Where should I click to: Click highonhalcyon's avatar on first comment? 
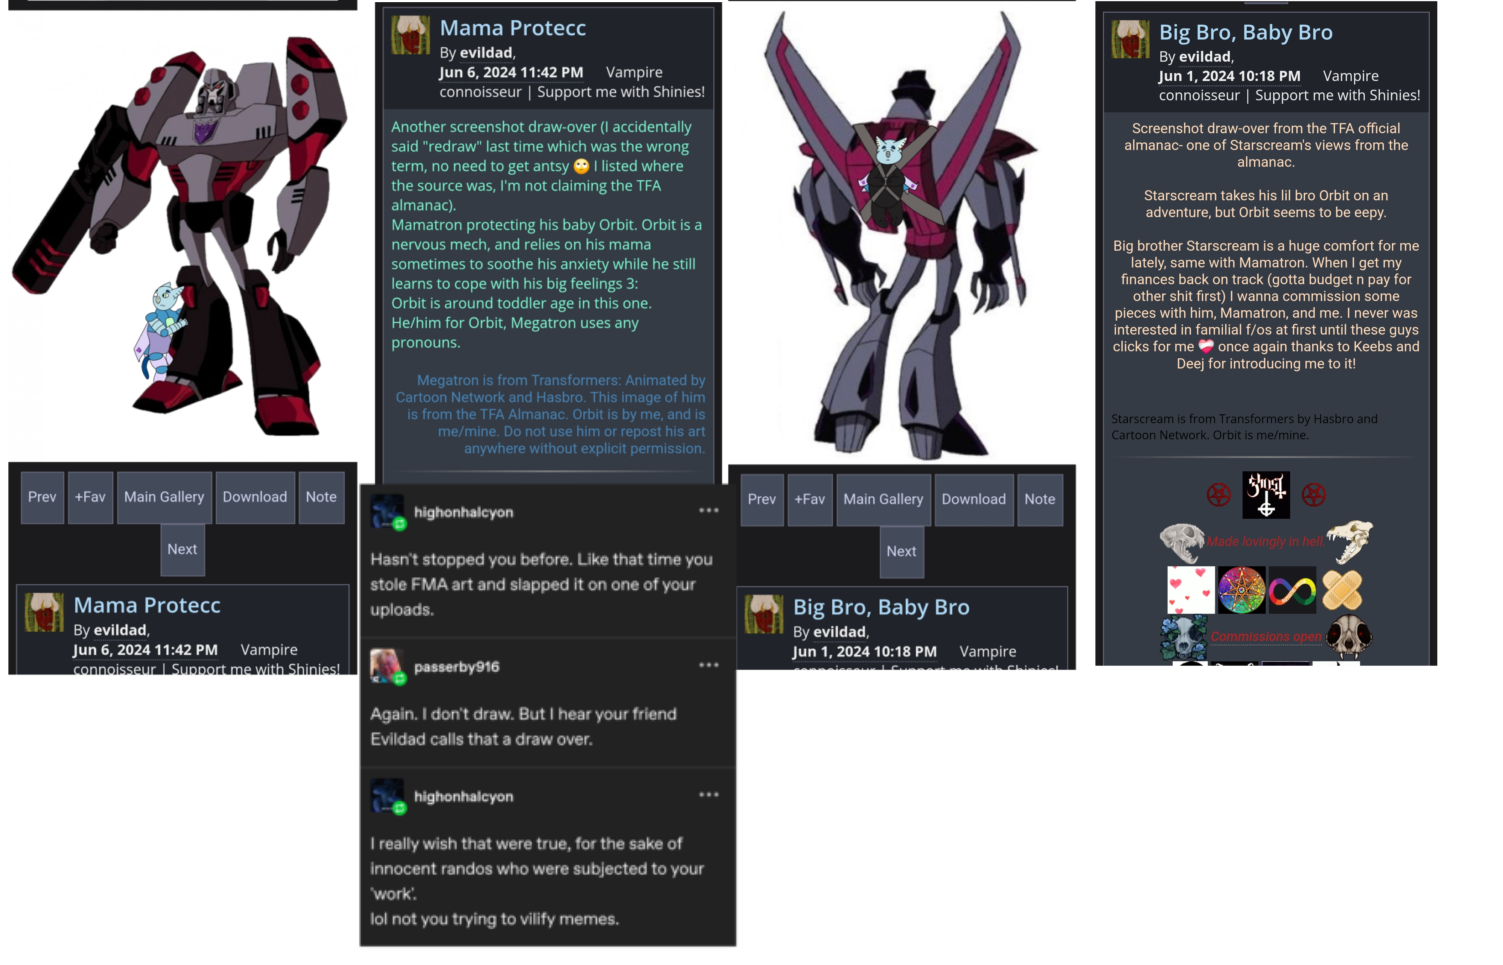pos(387,512)
